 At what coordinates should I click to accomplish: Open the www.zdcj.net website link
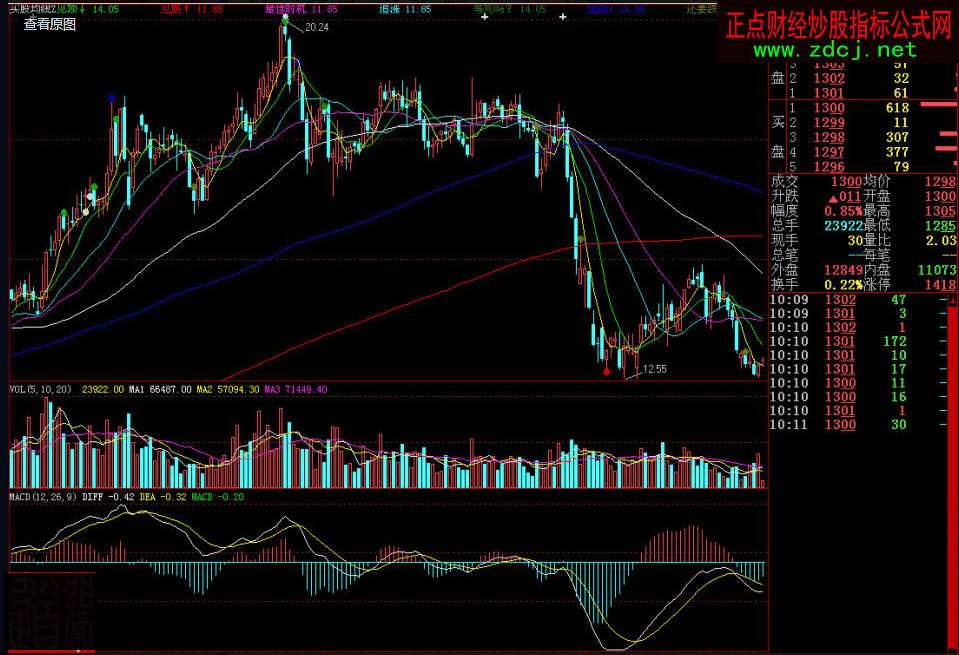[x=837, y=50]
